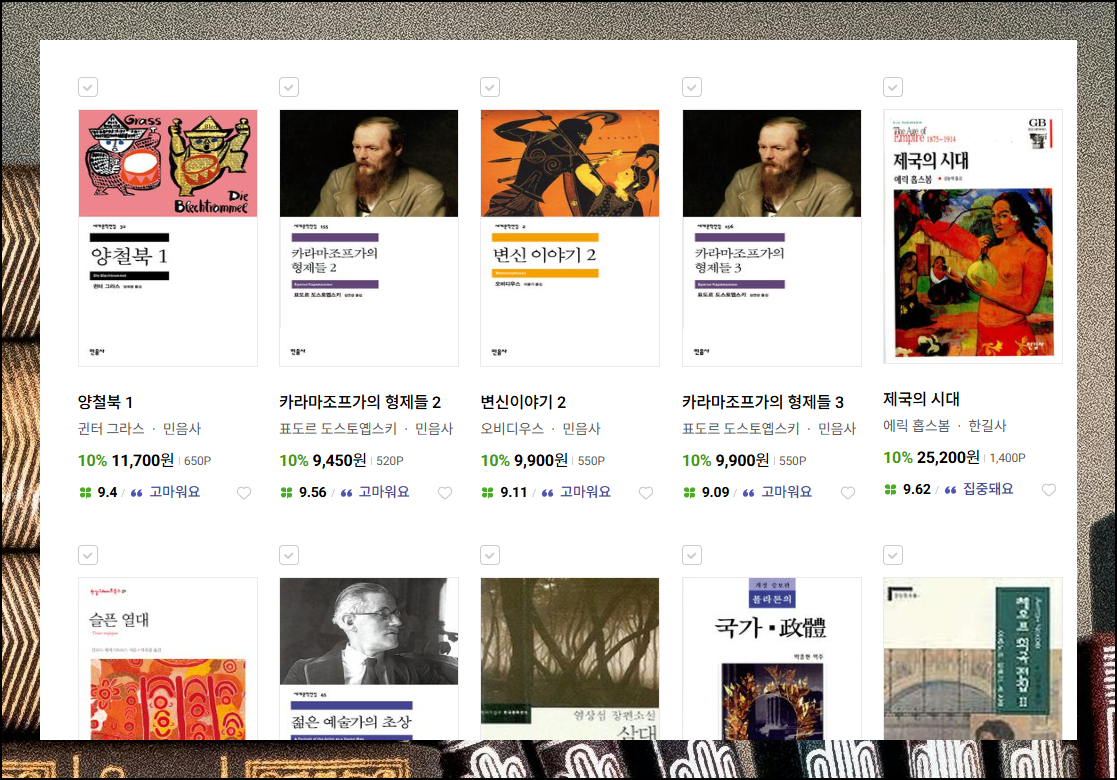Select publisher 한길사
Image resolution: width=1117 pixels, height=780 pixels.
click(x=987, y=426)
